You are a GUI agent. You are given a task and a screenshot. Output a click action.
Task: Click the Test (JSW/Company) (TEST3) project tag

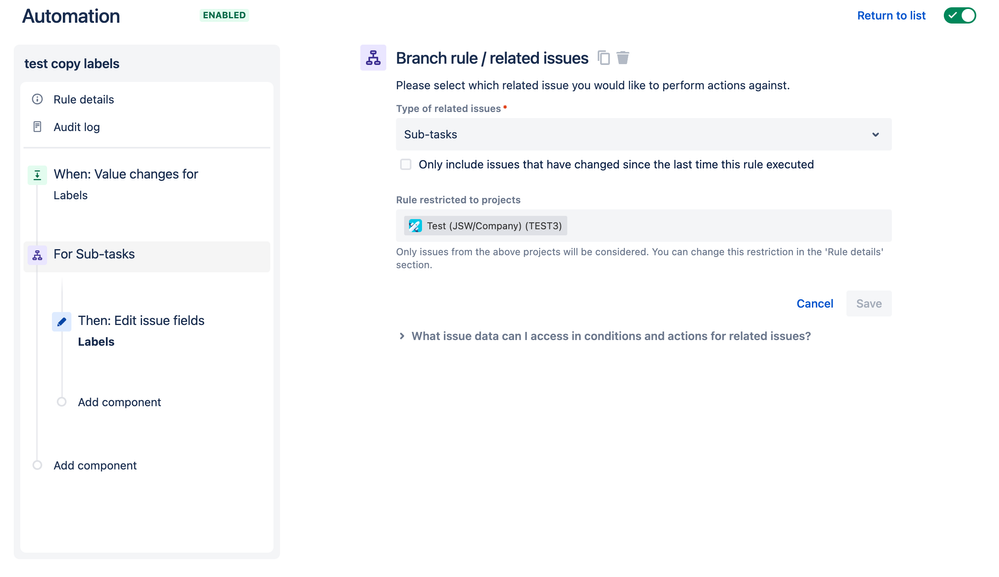(485, 225)
